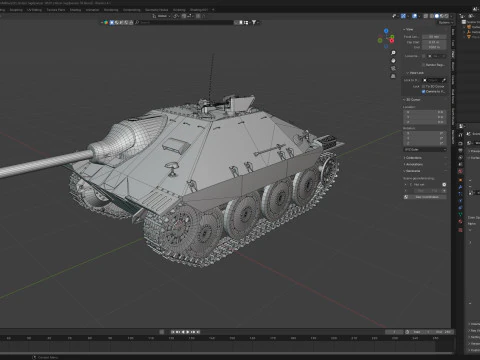Click the pan view hand icon

[393, 60]
